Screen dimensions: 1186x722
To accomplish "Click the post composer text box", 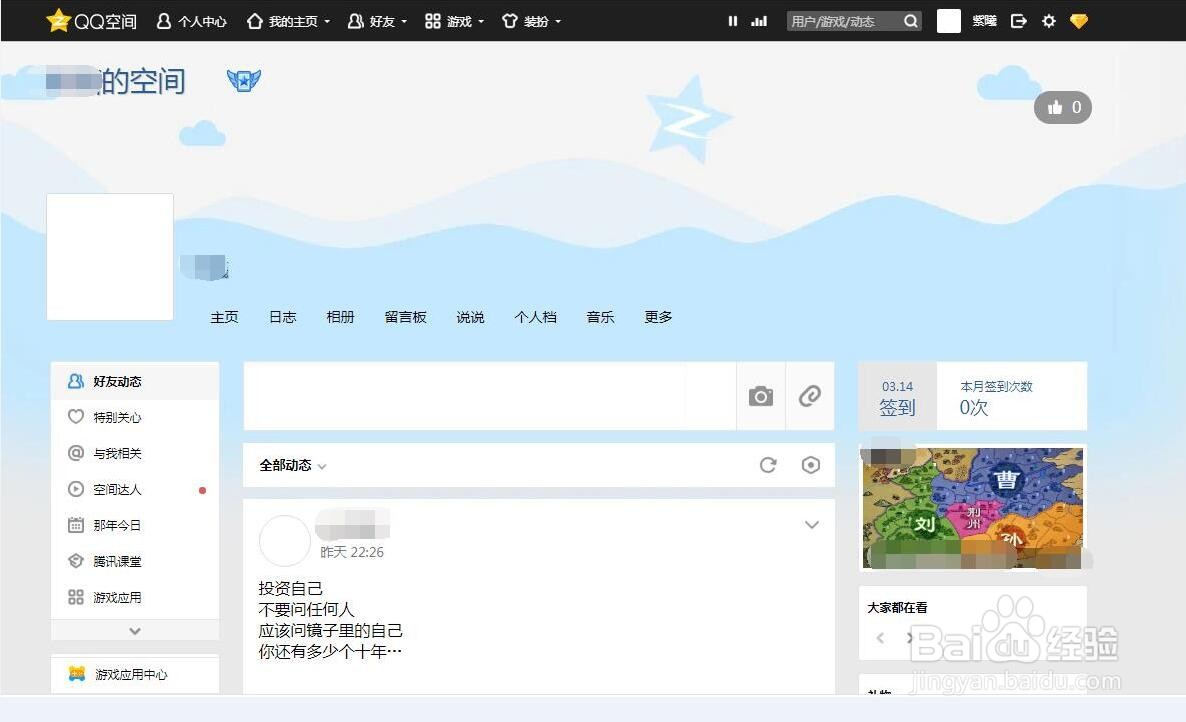I will pyautogui.click(x=489, y=395).
